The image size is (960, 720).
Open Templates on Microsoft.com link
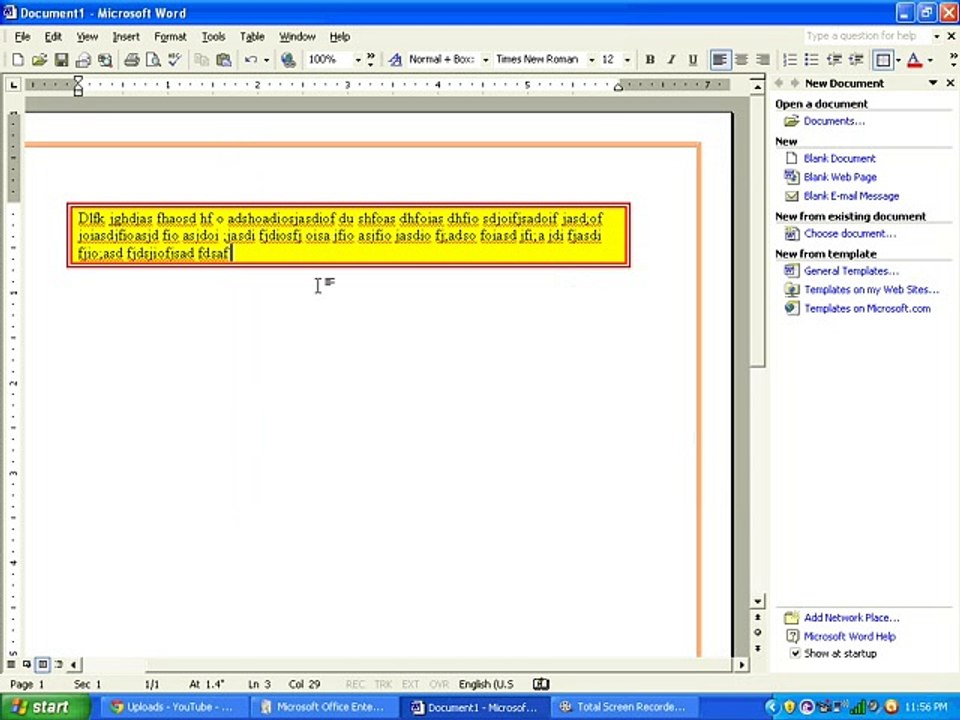pyautogui.click(x=867, y=309)
